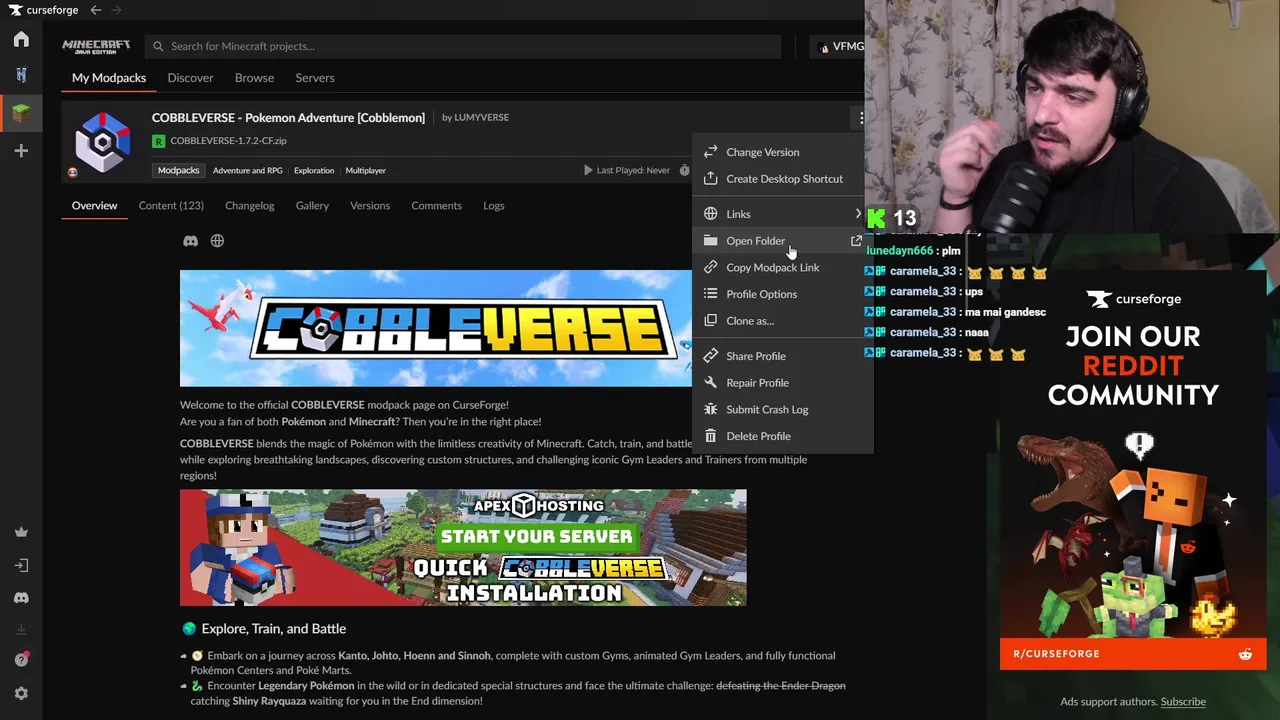Click the Cobbleverse modpack logo thumbnail

pyautogui.click(x=102, y=143)
